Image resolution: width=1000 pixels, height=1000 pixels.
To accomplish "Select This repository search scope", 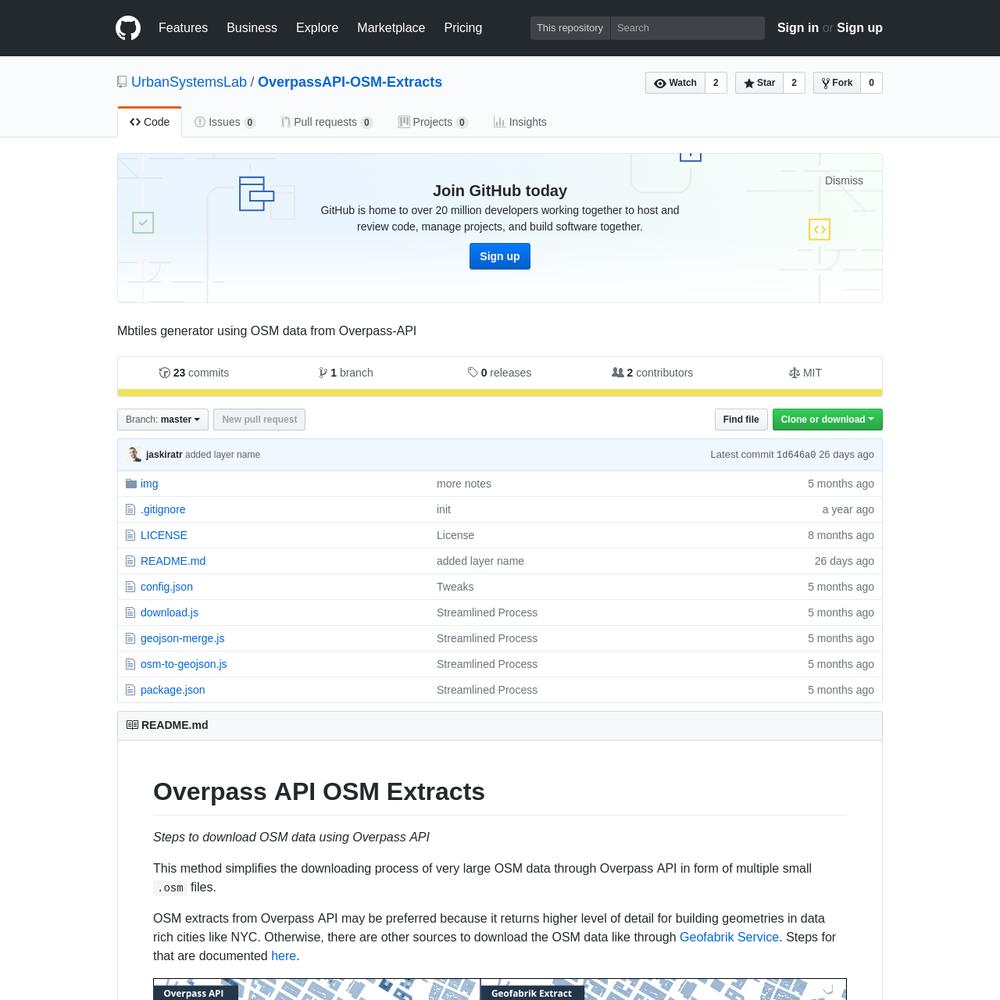I will 570,28.
